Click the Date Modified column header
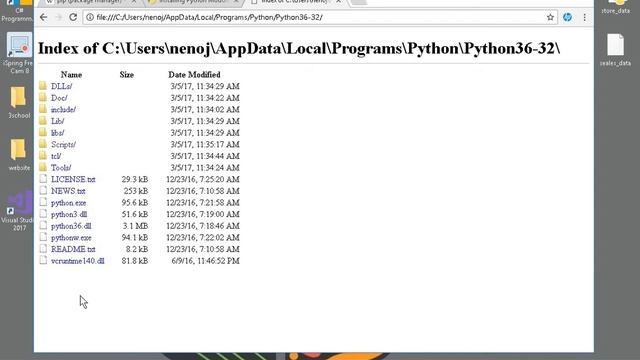This screenshot has width=640, height=360. point(194,75)
